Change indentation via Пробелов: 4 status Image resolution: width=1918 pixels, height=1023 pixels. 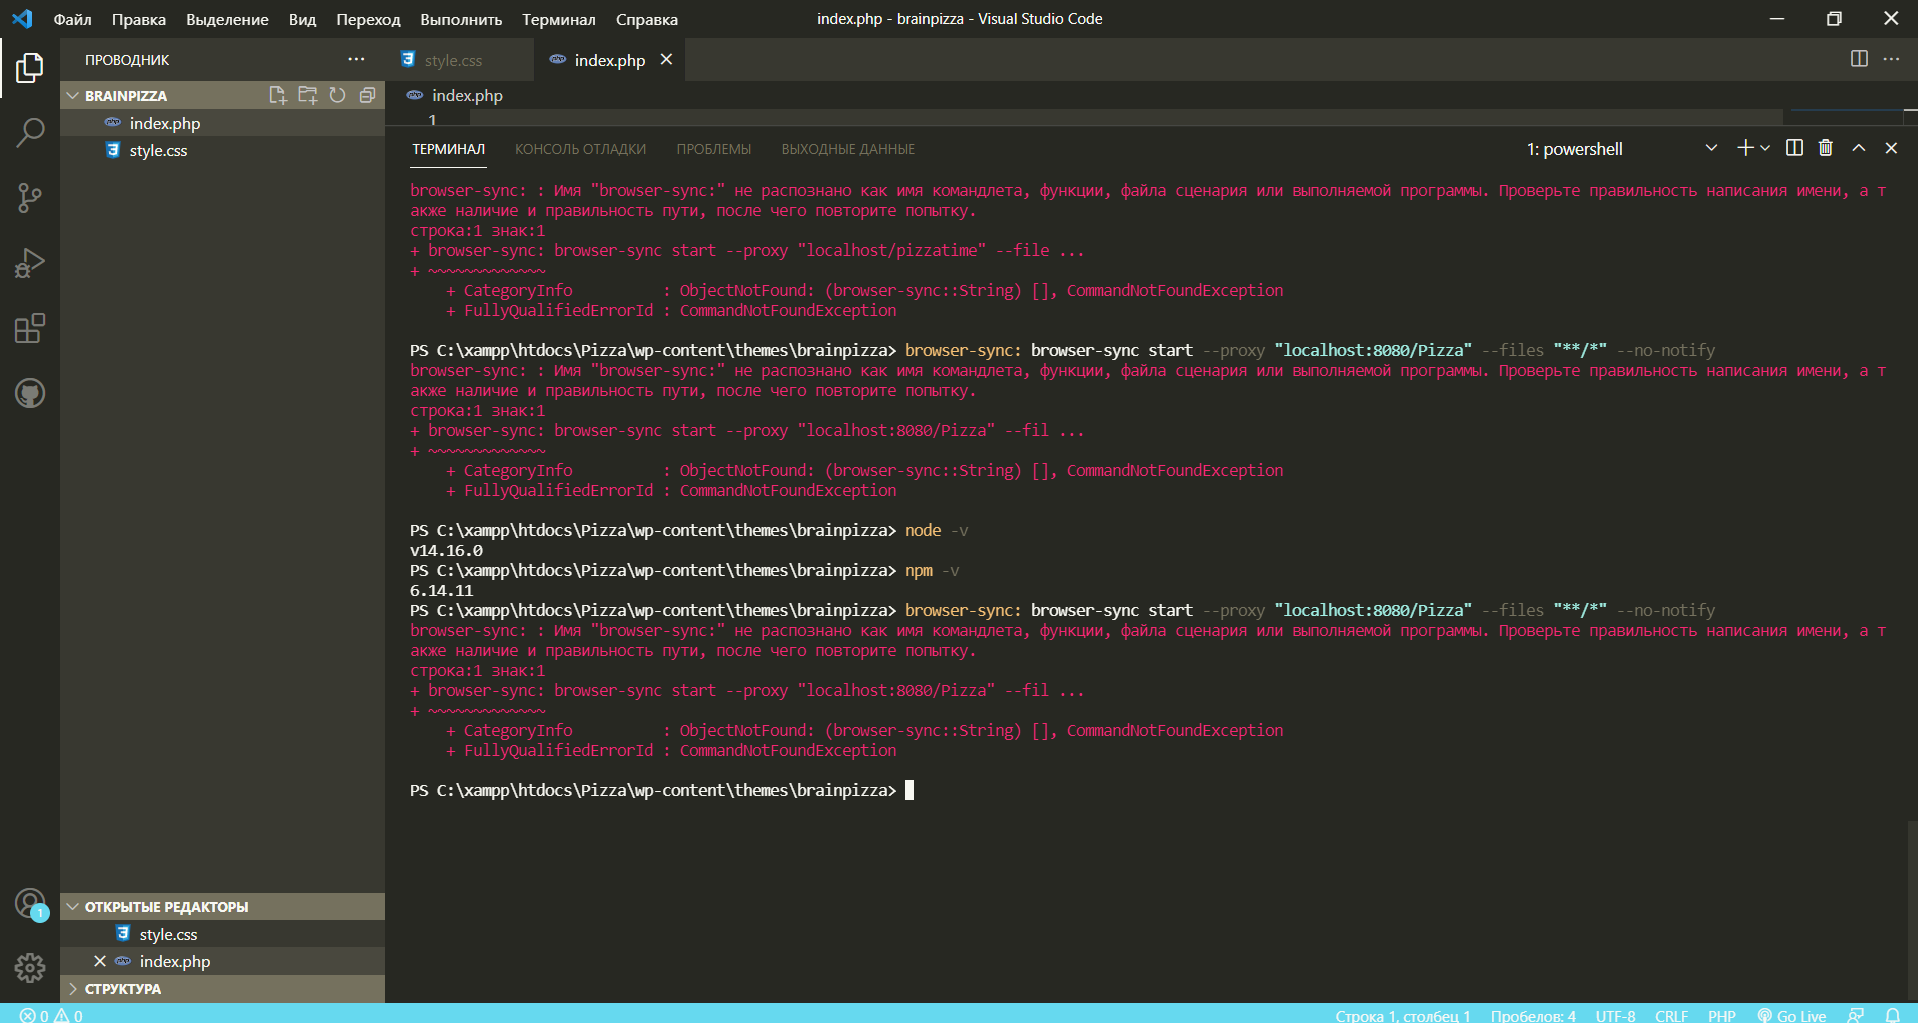[x=1533, y=1015]
